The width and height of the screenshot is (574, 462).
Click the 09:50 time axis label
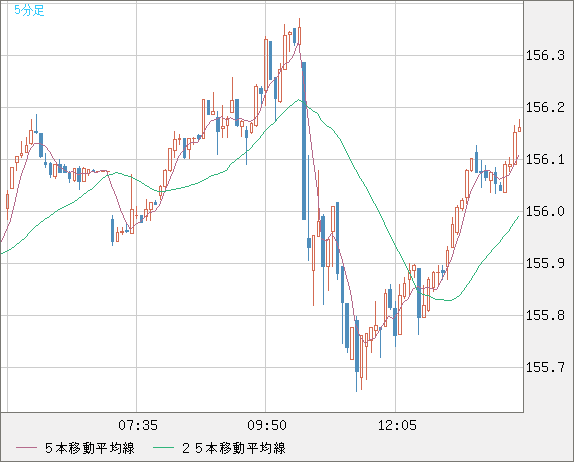click(267, 425)
